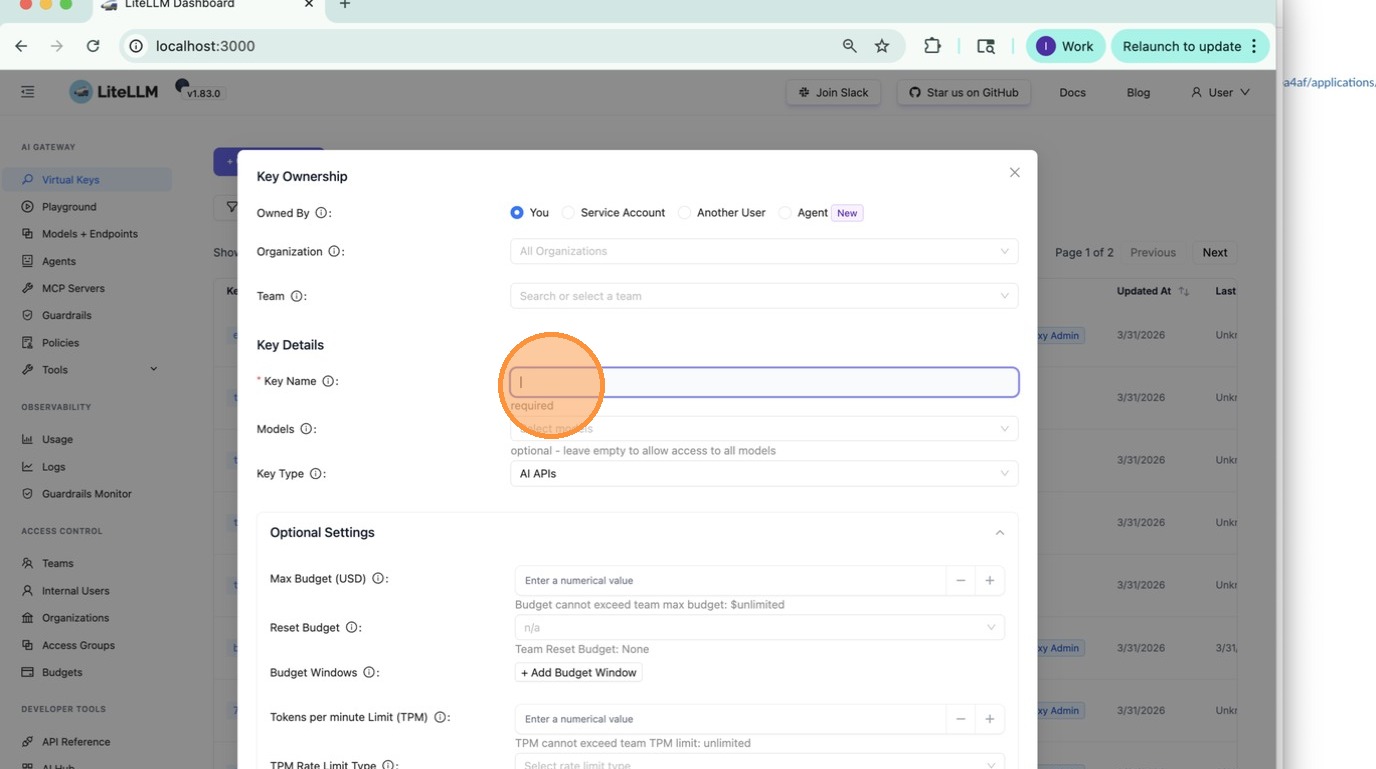1376x769 pixels.
Task: Open a new browser tab
Action: (345, 5)
